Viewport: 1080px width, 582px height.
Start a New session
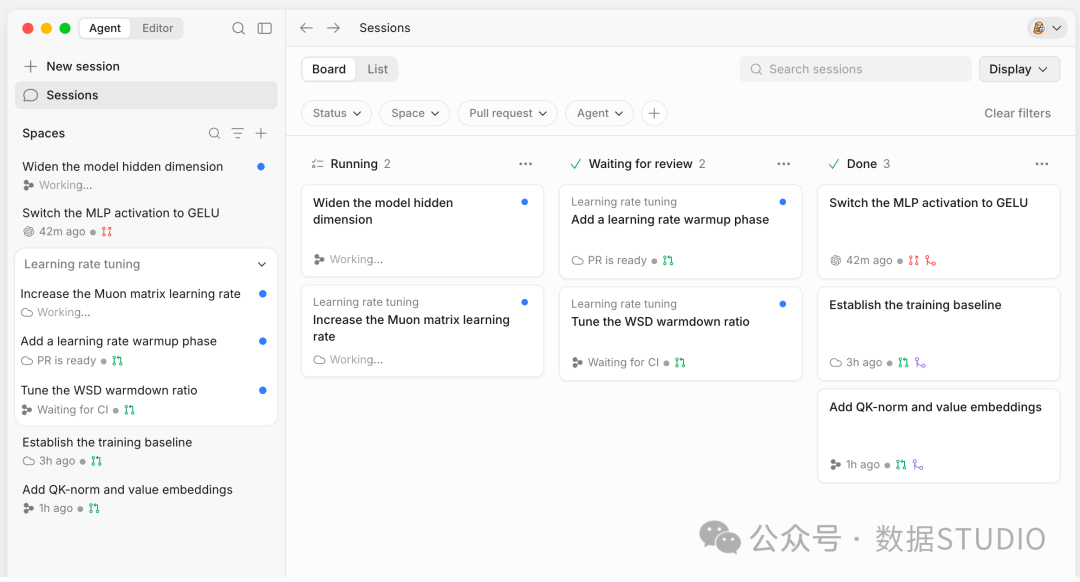click(x=72, y=66)
